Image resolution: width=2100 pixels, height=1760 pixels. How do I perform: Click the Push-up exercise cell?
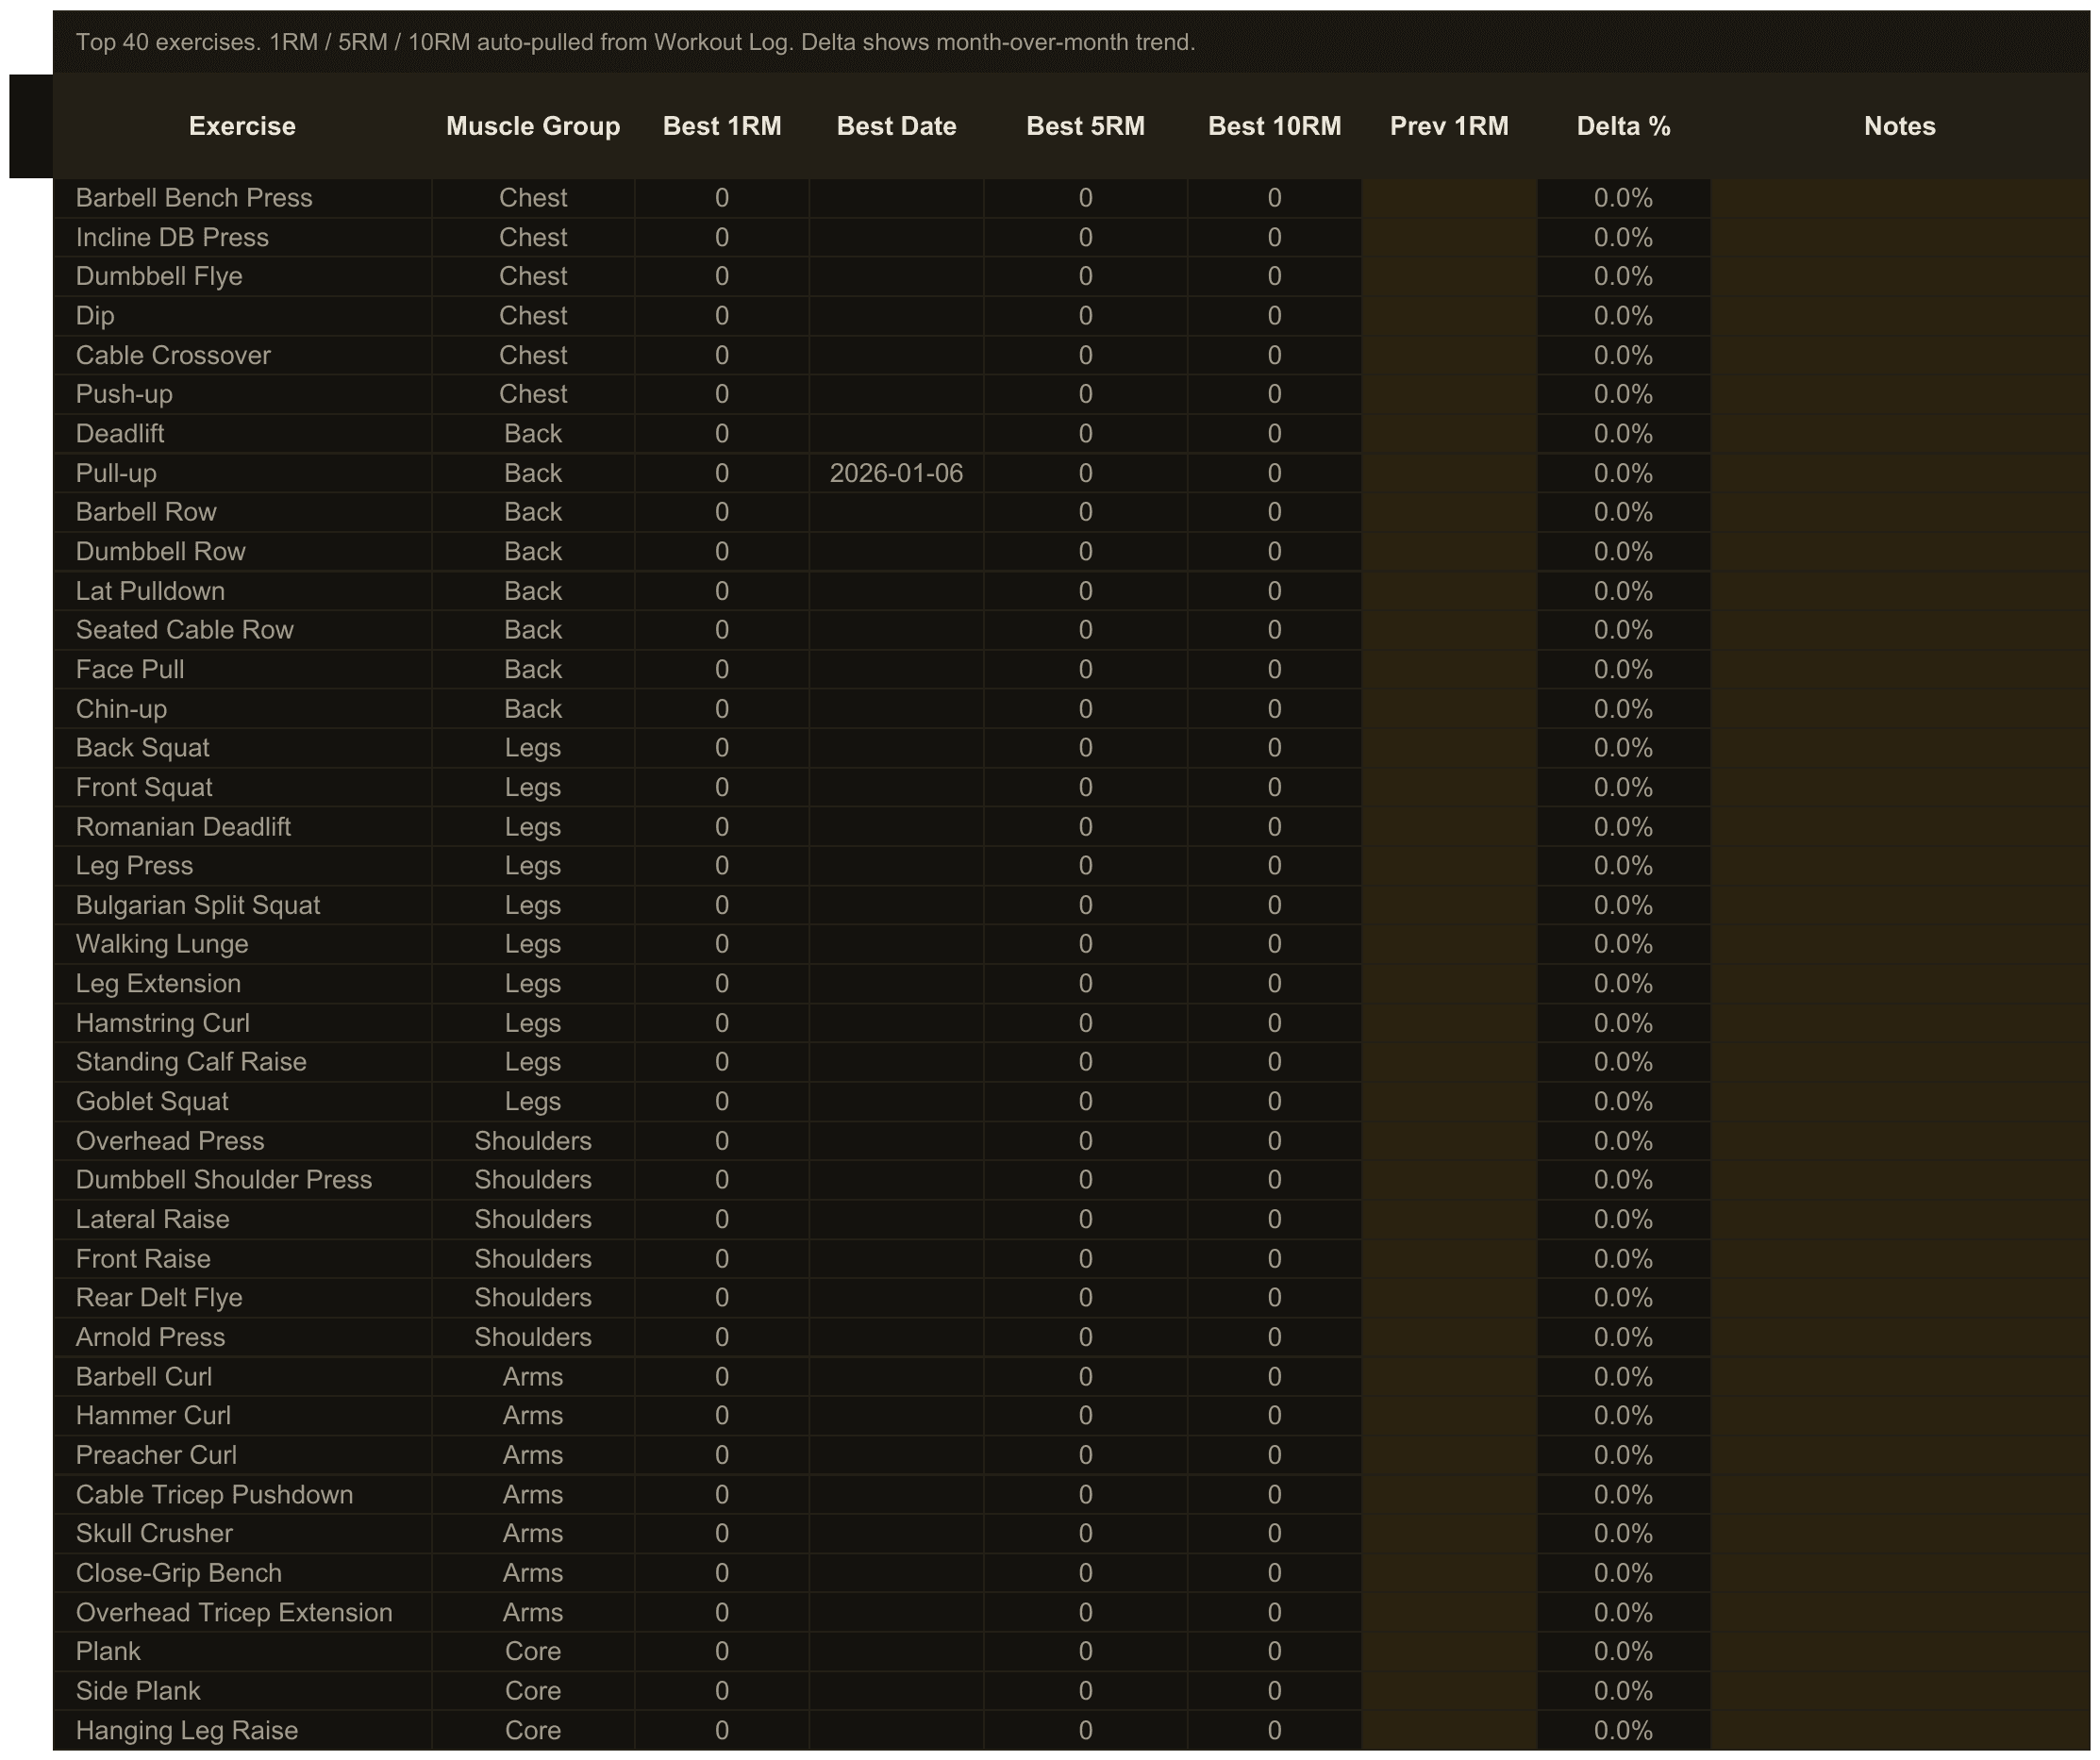pos(242,394)
